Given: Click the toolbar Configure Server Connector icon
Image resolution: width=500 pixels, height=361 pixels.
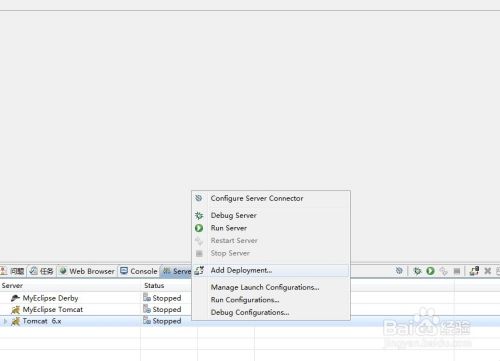Looking at the screenshot, I should tap(399, 271).
